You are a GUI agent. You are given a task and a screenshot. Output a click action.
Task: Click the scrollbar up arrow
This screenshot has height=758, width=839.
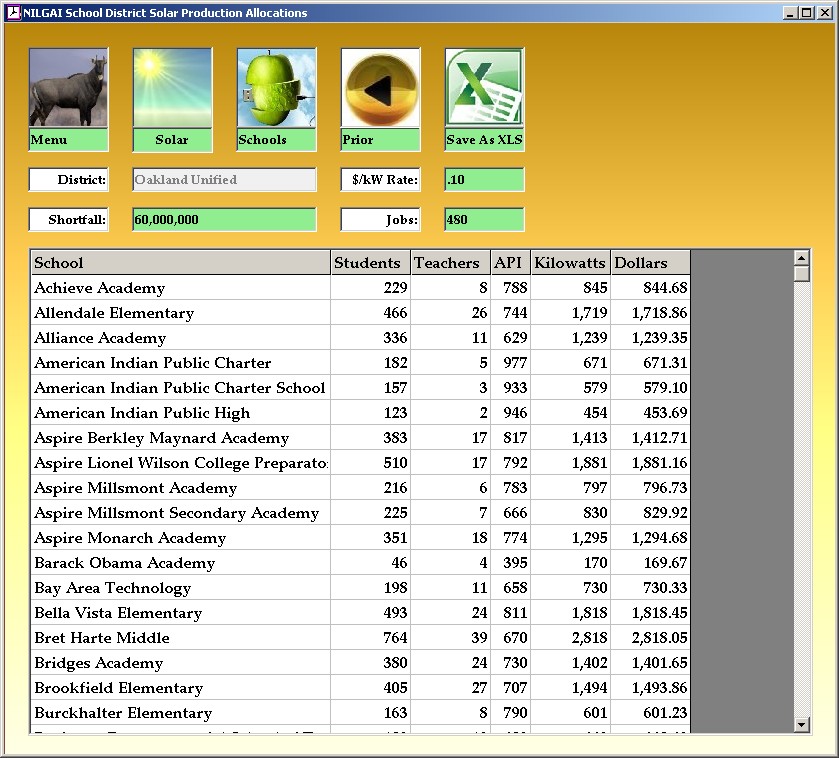click(x=801, y=257)
